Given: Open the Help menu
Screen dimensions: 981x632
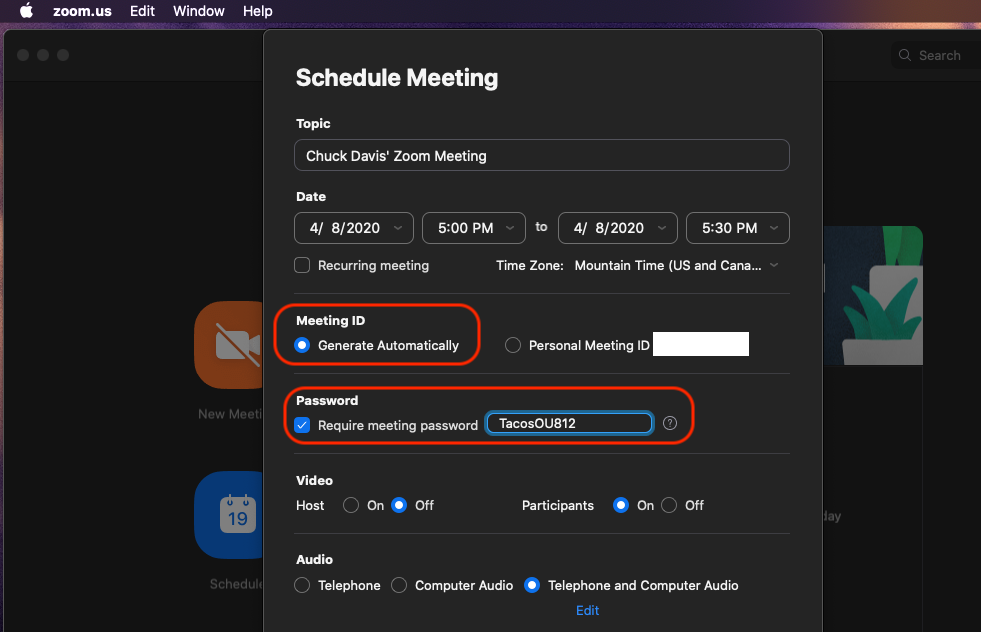Looking at the screenshot, I should coord(257,11).
